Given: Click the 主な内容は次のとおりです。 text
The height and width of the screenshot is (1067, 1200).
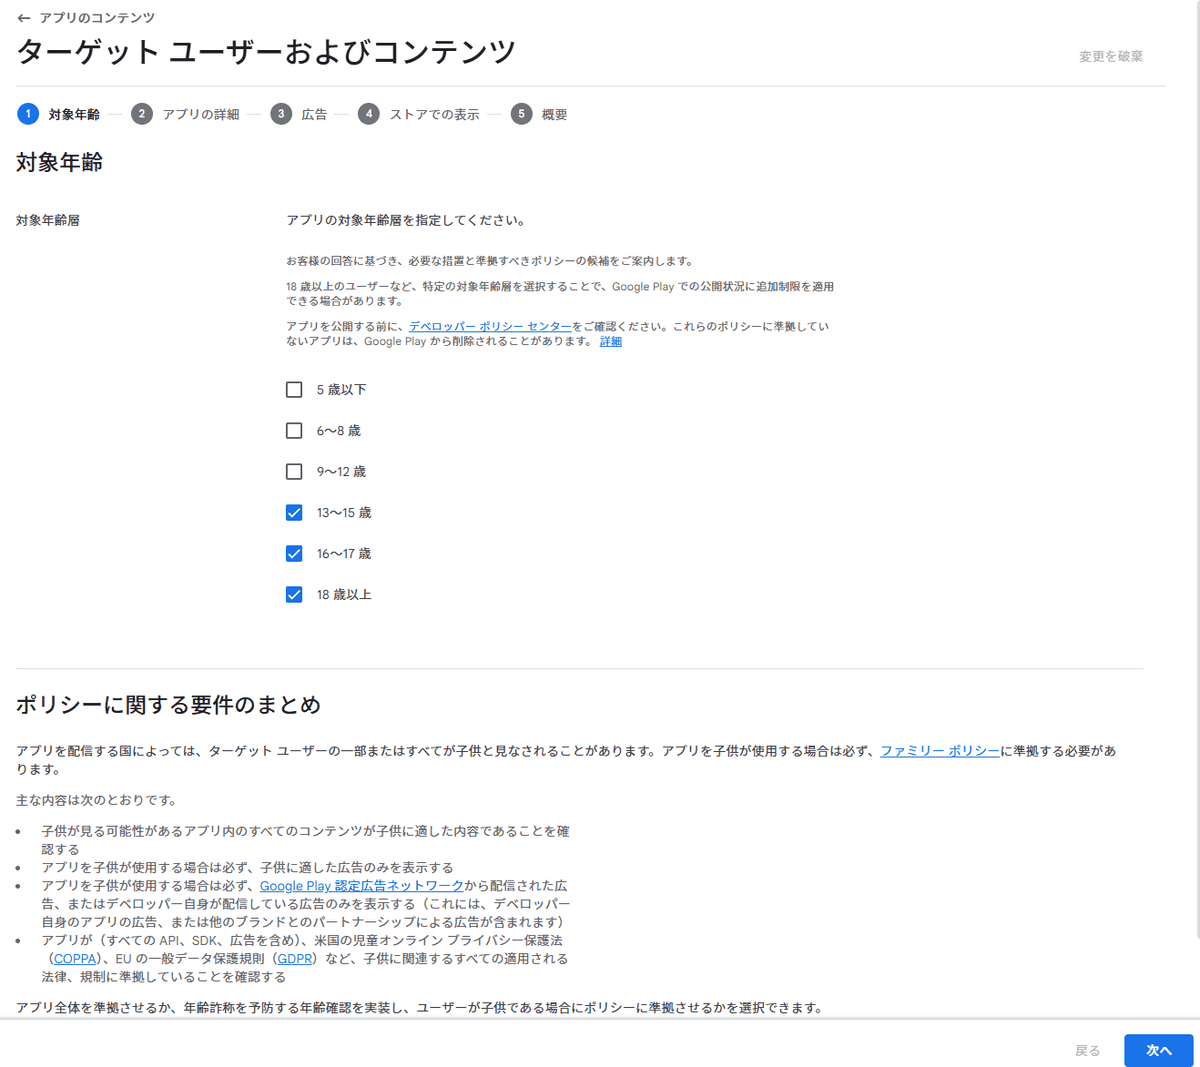Looking at the screenshot, I should click(96, 800).
